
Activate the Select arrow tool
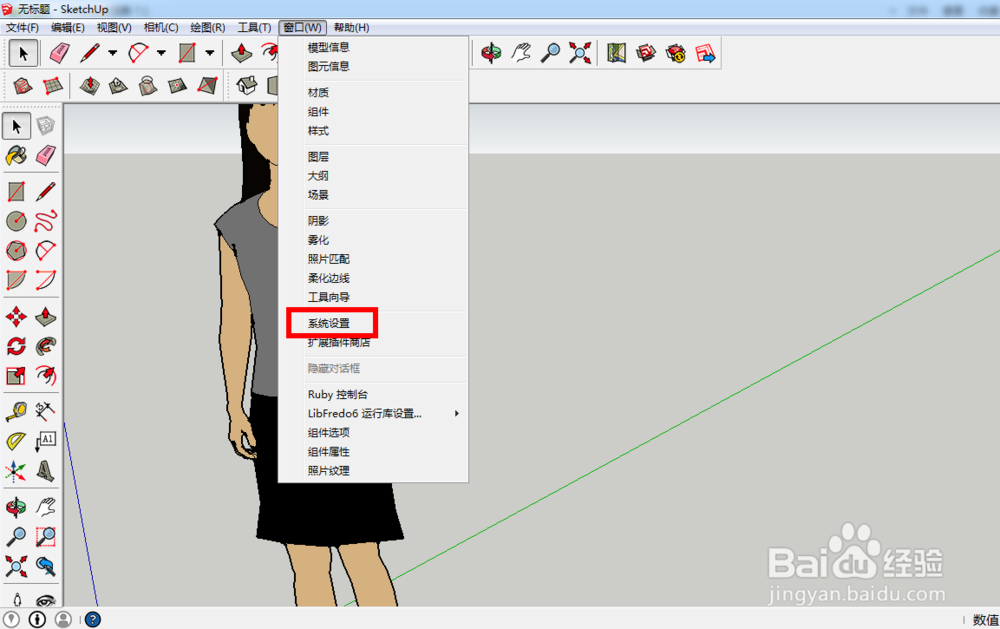coord(15,125)
